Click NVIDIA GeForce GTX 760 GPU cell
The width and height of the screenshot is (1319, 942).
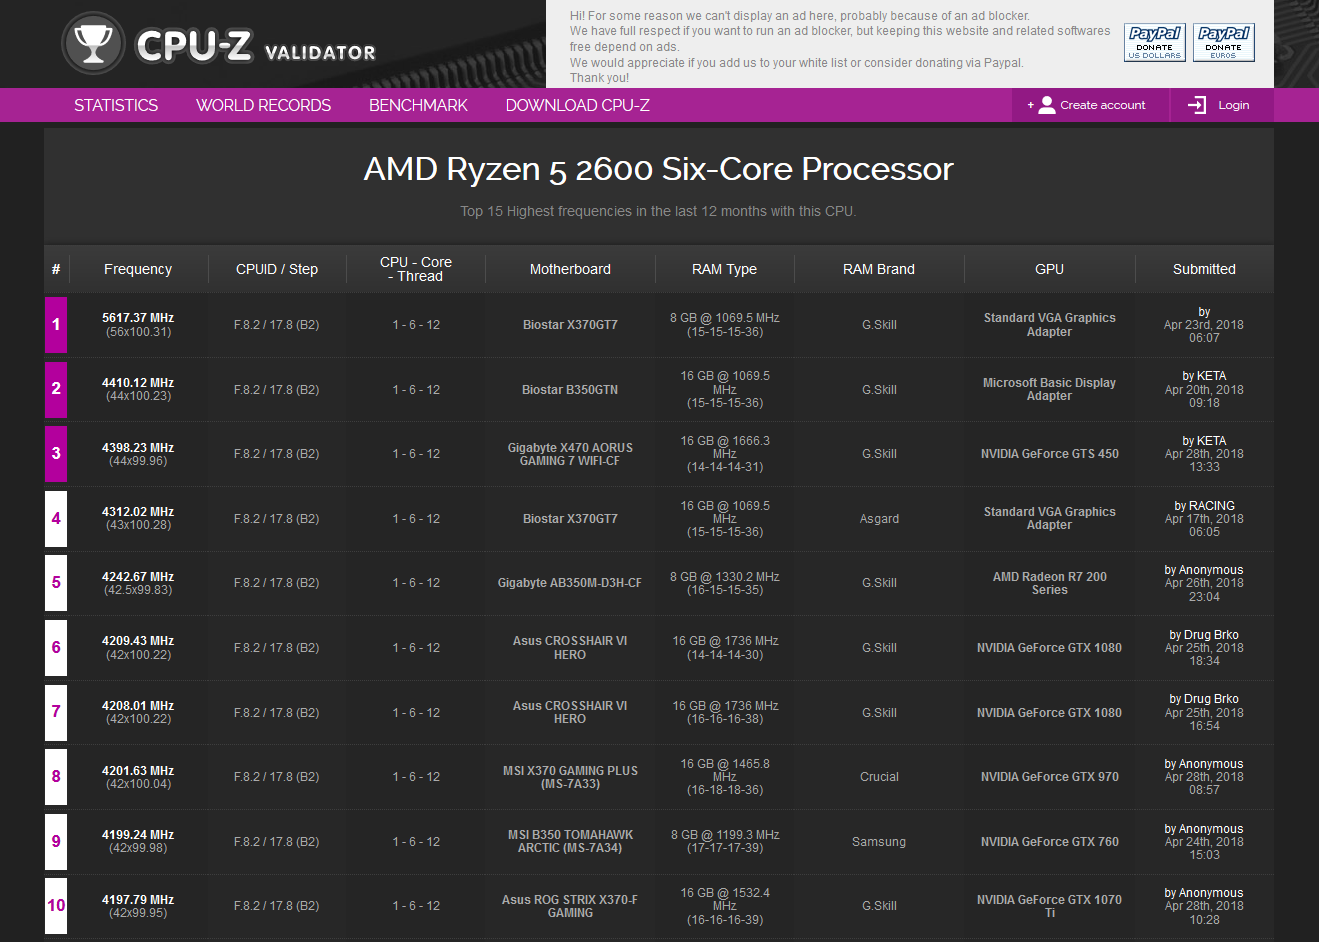pos(1049,842)
